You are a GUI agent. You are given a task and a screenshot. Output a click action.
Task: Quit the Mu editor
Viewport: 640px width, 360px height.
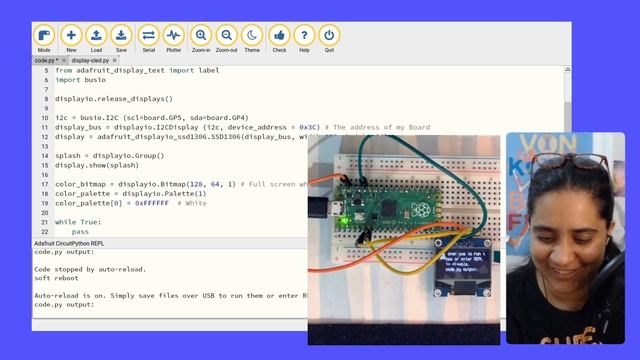pos(329,39)
